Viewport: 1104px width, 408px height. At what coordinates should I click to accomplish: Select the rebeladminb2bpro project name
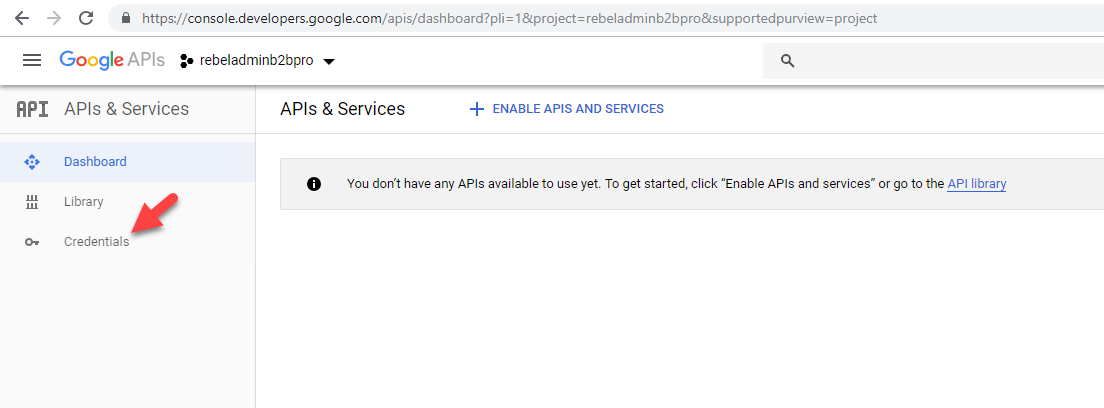(257, 61)
